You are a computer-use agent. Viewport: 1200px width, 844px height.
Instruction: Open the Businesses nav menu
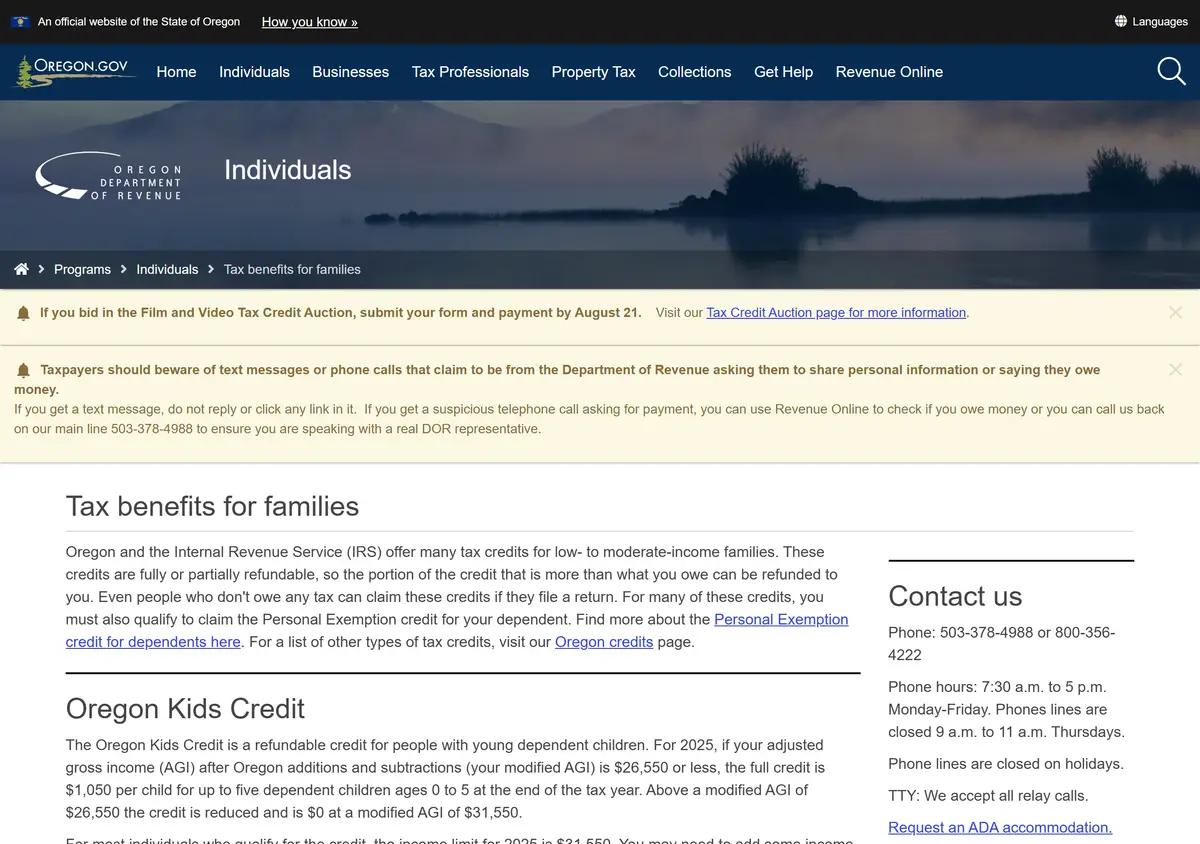coord(350,72)
